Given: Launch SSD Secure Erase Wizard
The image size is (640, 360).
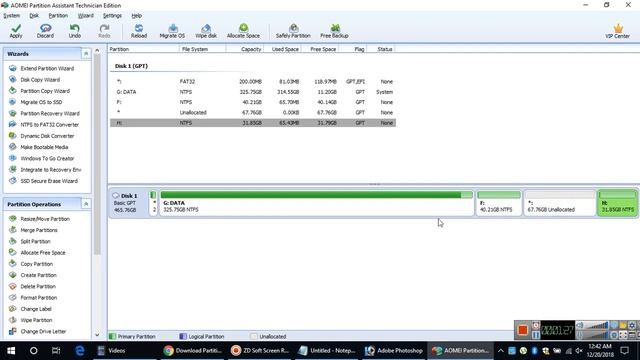Looking at the screenshot, I should point(49,181).
